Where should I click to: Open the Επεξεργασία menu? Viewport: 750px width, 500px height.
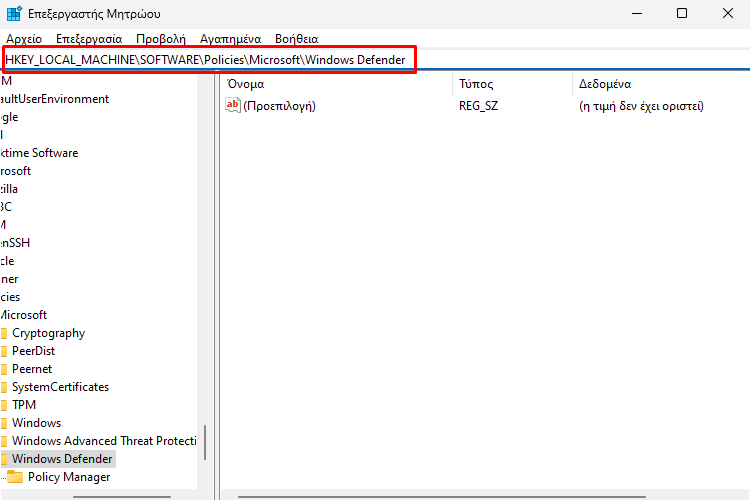pos(89,39)
